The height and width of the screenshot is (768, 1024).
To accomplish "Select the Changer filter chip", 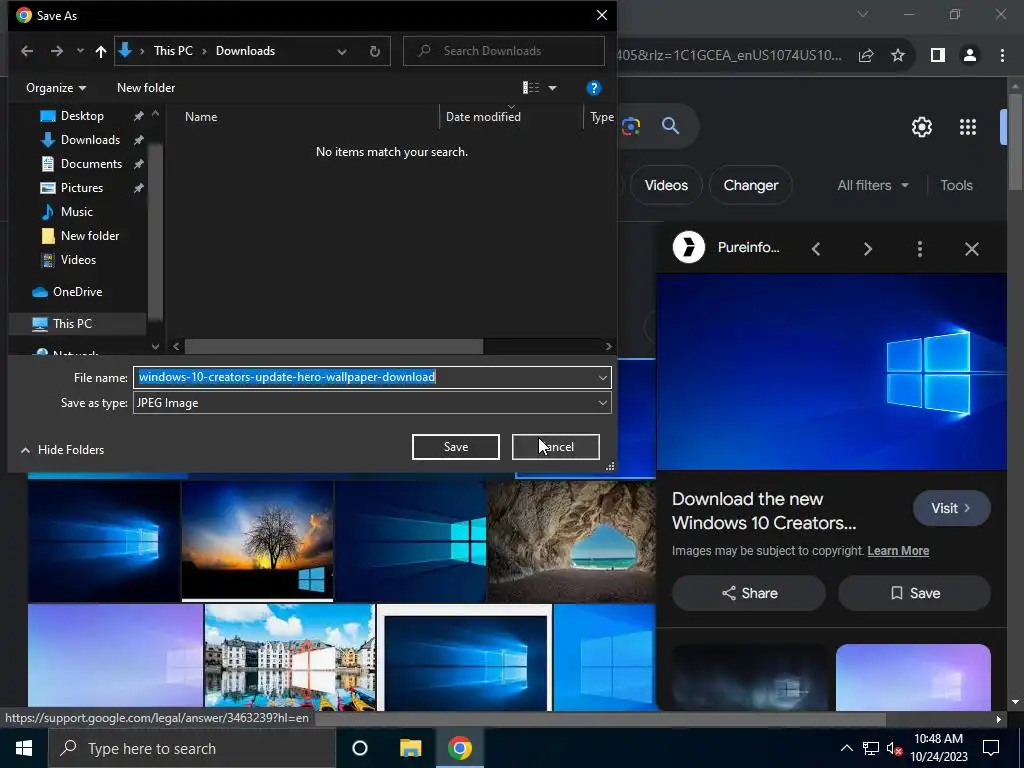I will point(750,185).
